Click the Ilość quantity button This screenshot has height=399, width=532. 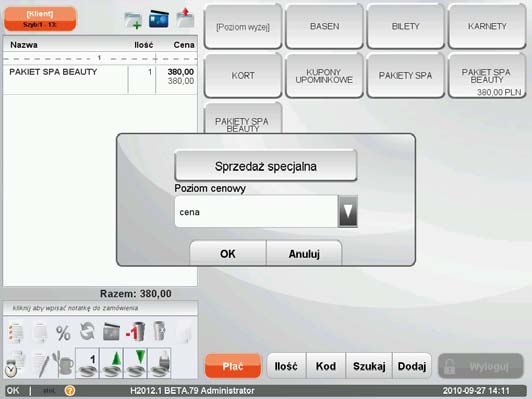(x=286, y=366)
